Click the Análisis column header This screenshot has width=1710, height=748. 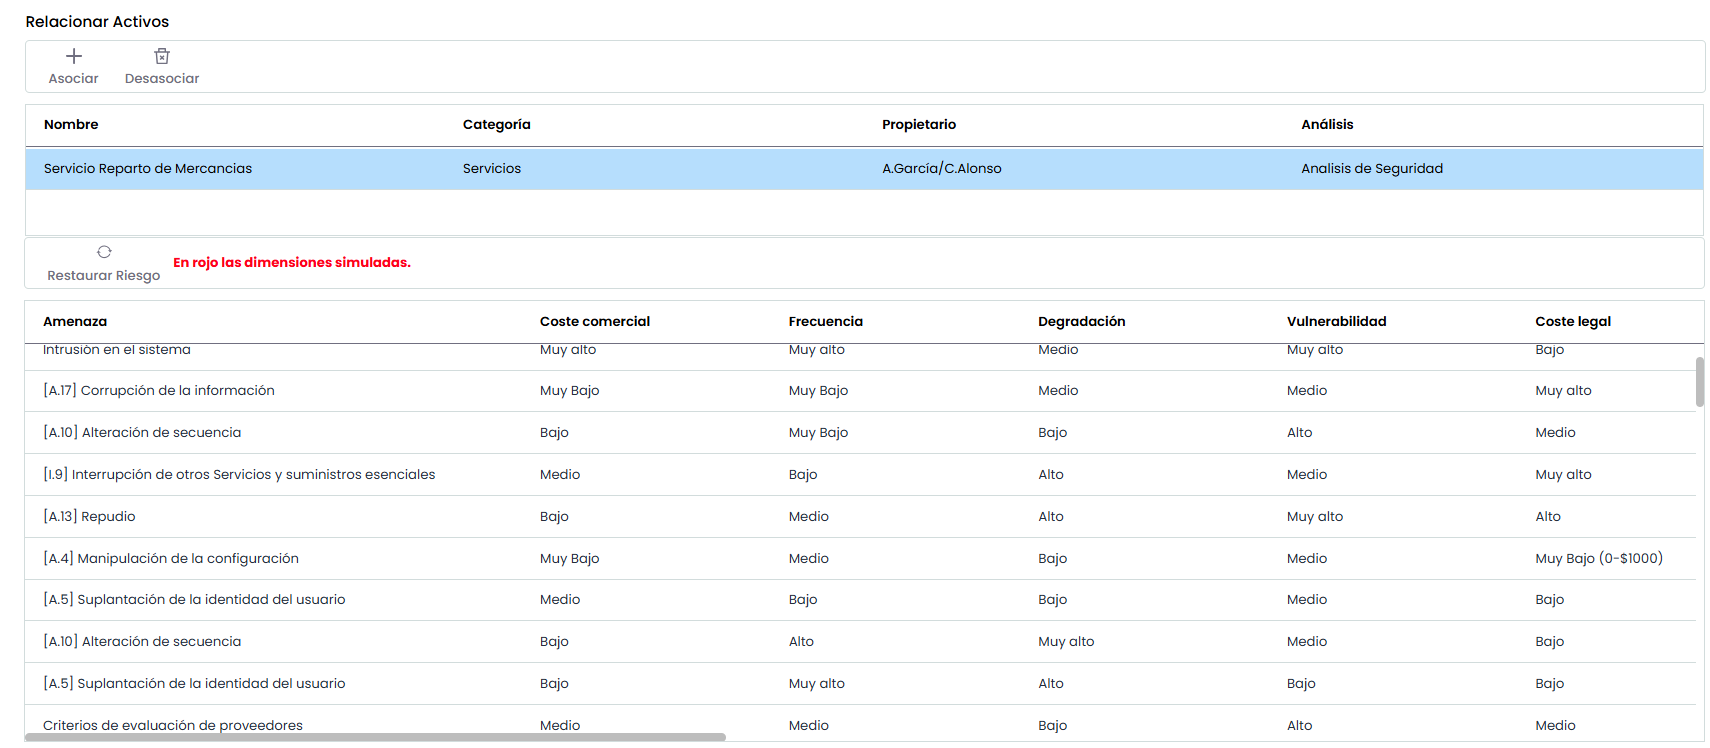1326,125
